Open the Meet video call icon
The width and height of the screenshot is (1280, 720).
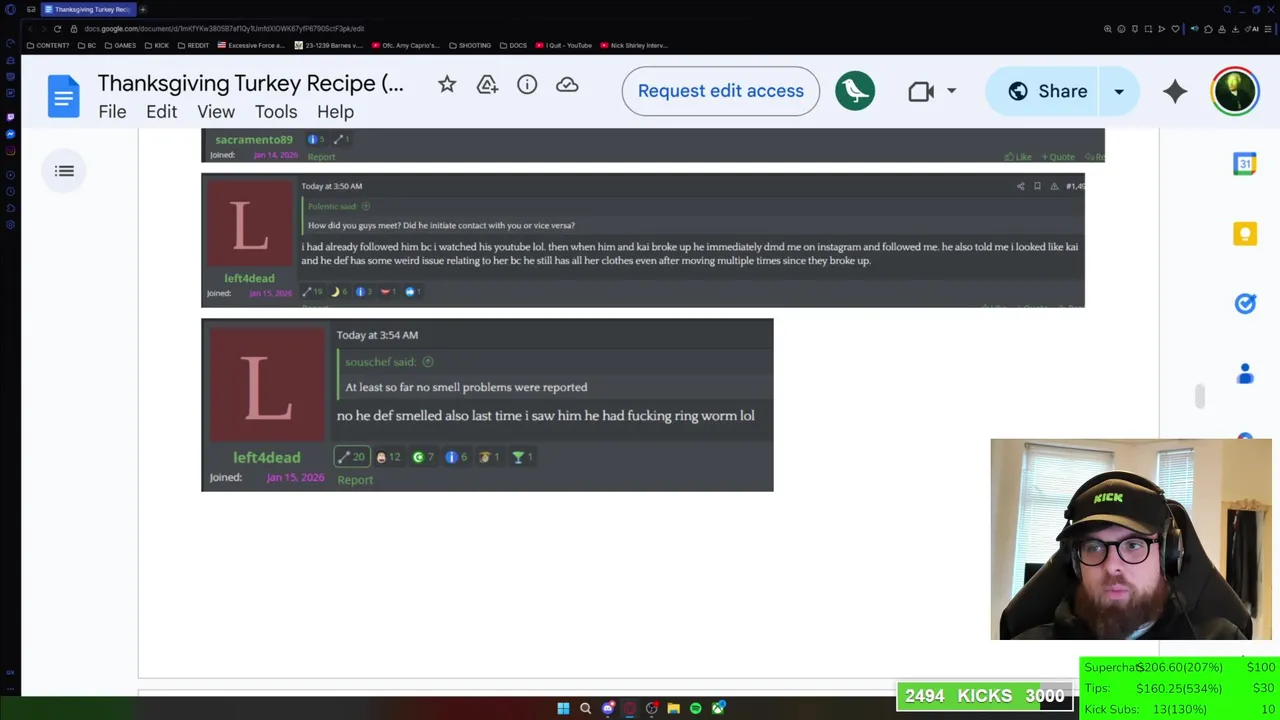[x=921, y=91]
